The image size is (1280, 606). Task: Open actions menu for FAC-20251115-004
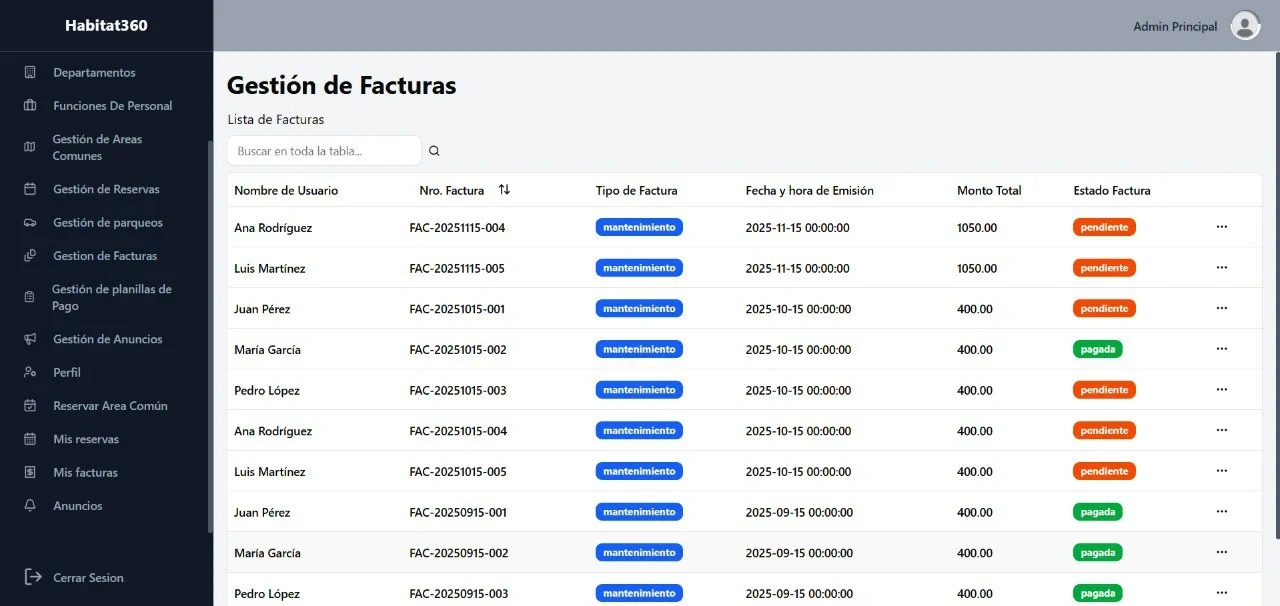tap(1221, 227)
